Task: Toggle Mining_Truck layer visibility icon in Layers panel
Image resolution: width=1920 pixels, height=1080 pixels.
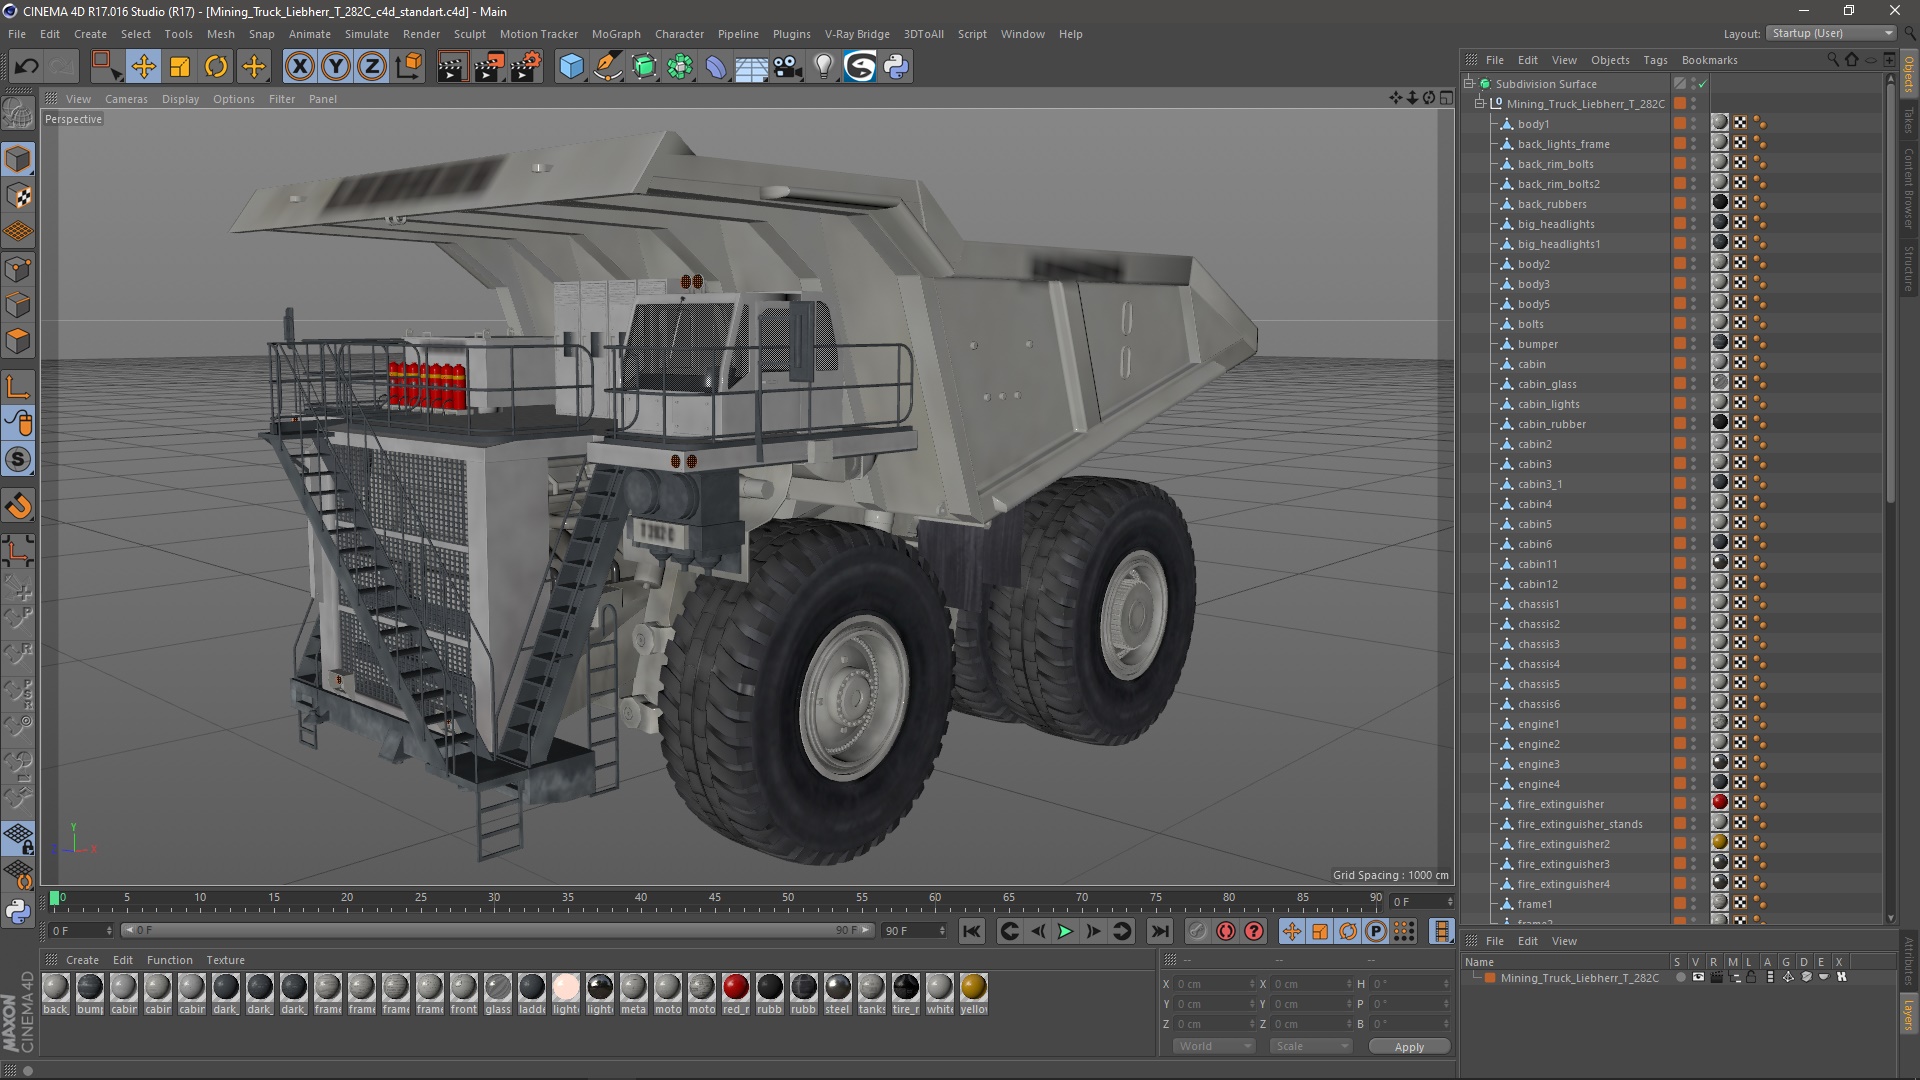Action: pos(1697,978)
